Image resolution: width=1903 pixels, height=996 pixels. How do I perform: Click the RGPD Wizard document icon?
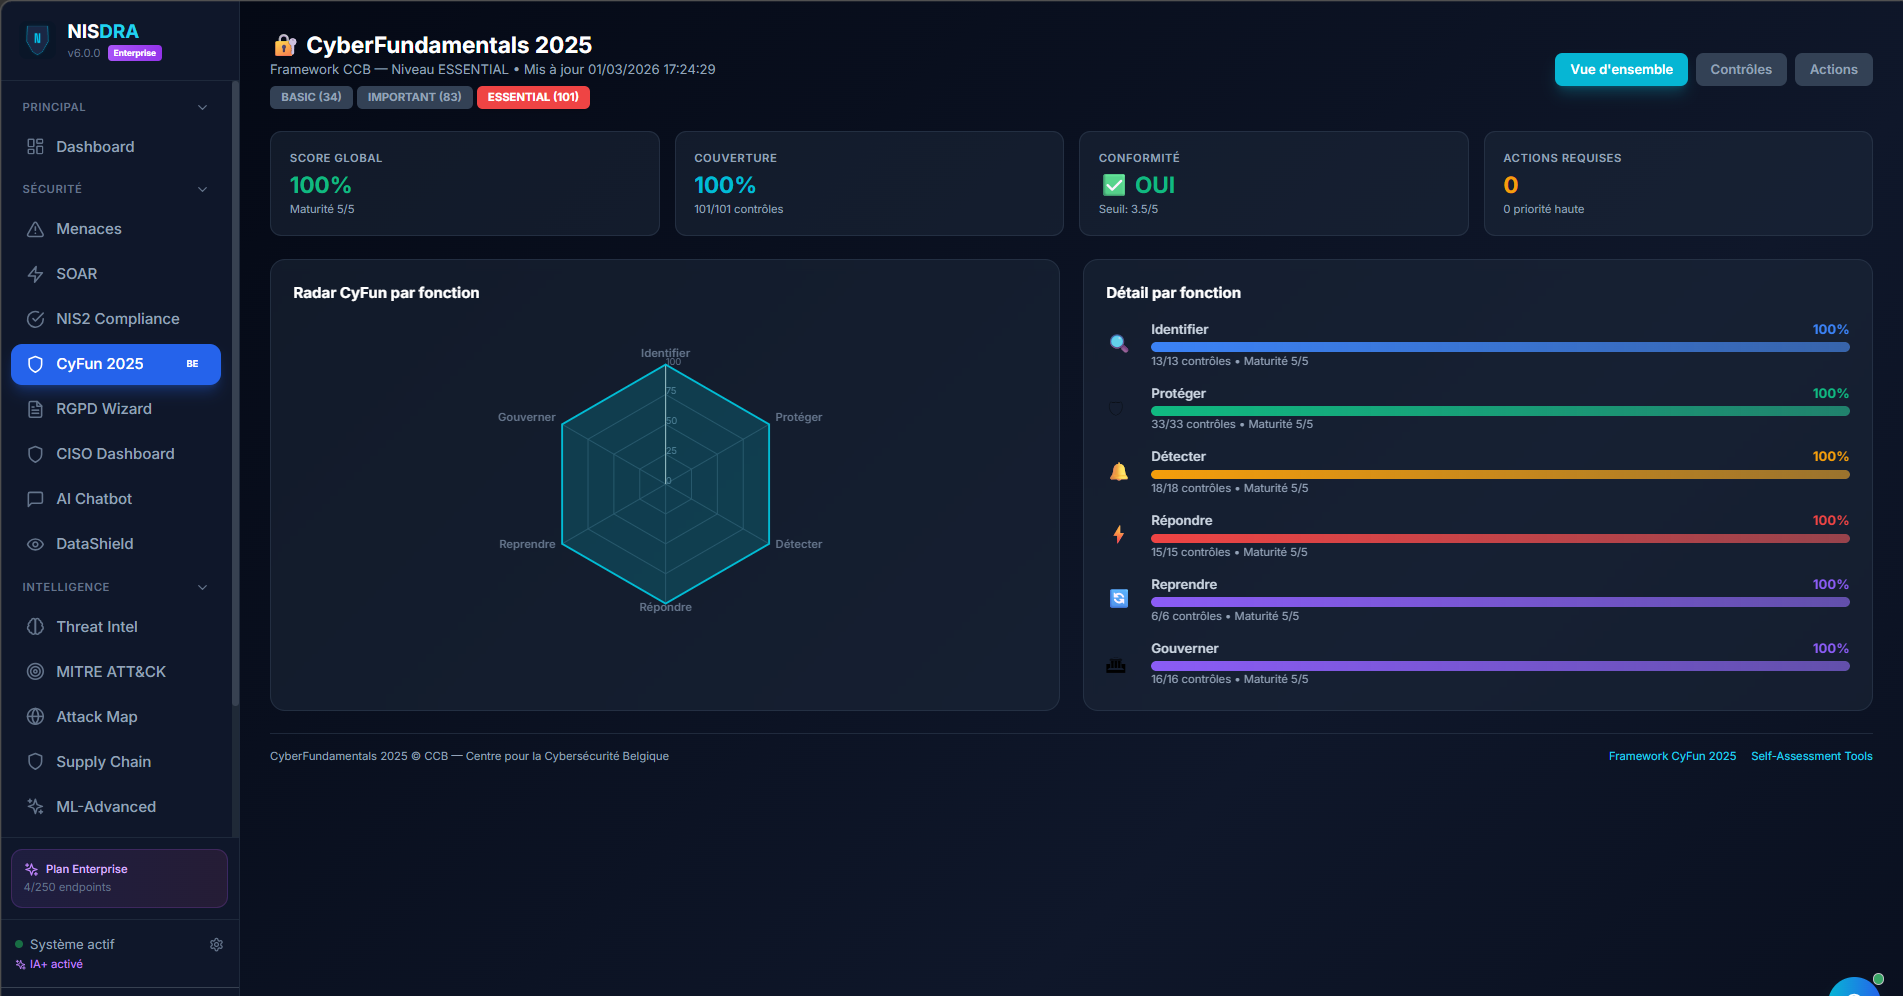point(35,409)
